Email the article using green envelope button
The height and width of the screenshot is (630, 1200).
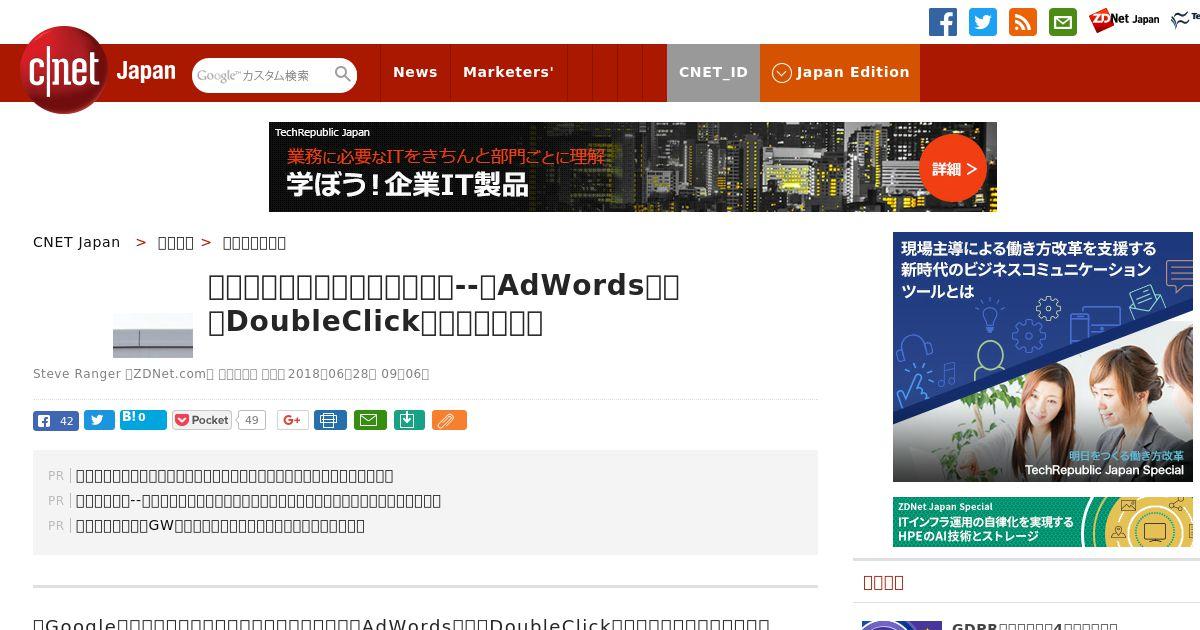(x=370, y=420)
